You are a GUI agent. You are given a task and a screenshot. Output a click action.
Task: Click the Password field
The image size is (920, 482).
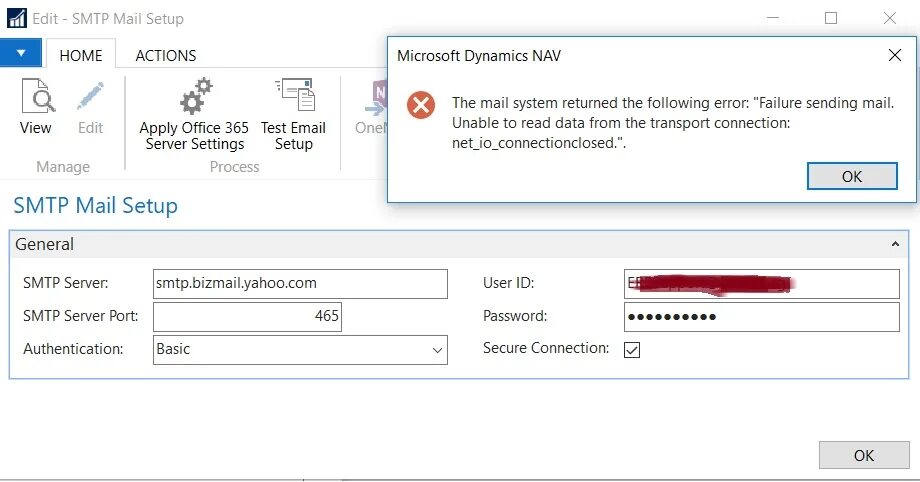[762, 316]
